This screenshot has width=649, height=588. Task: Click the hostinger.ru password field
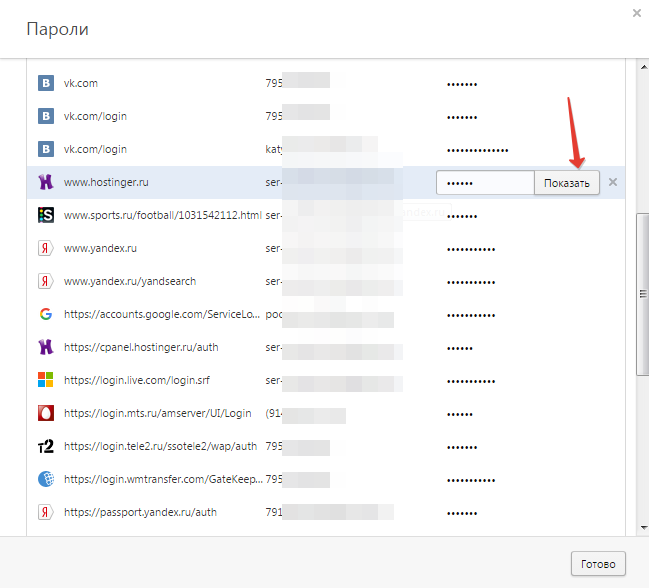(485, 183)
